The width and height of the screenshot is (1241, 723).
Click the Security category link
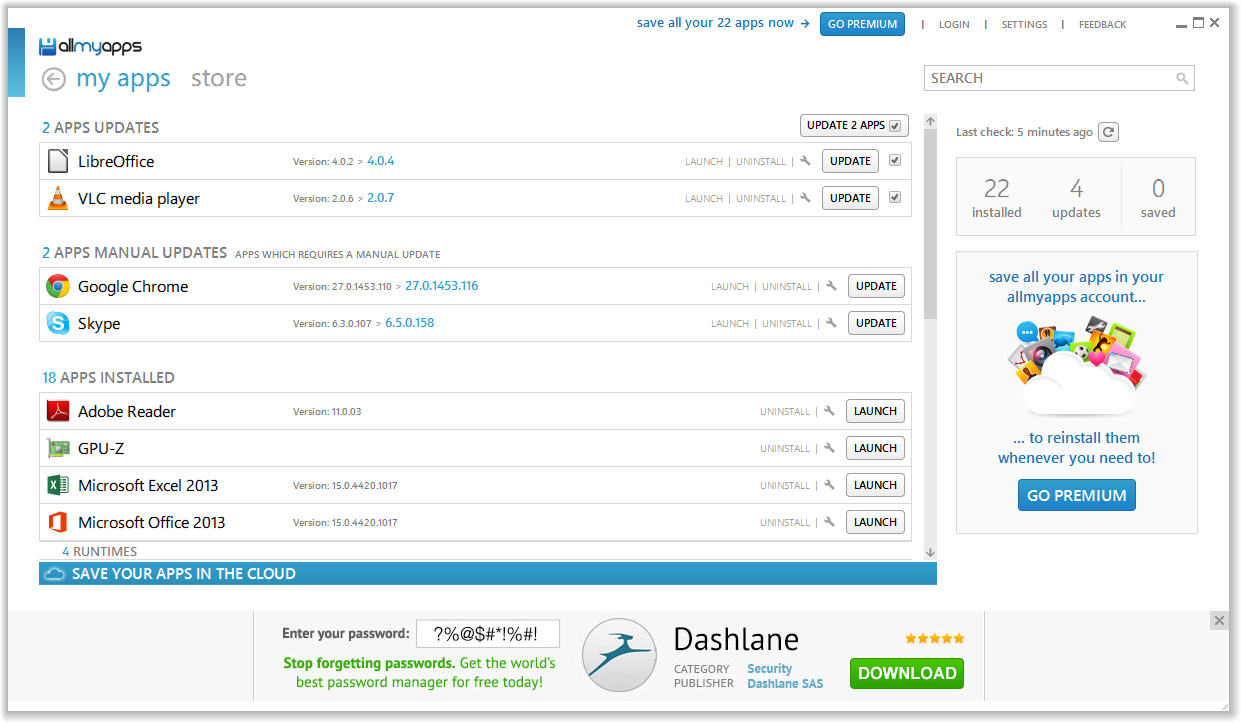[769, 668]
